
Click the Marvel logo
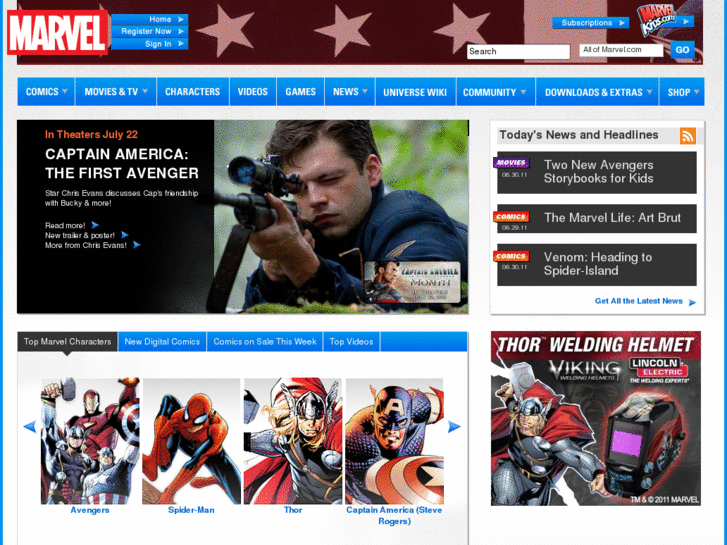(x=57, y=32)
